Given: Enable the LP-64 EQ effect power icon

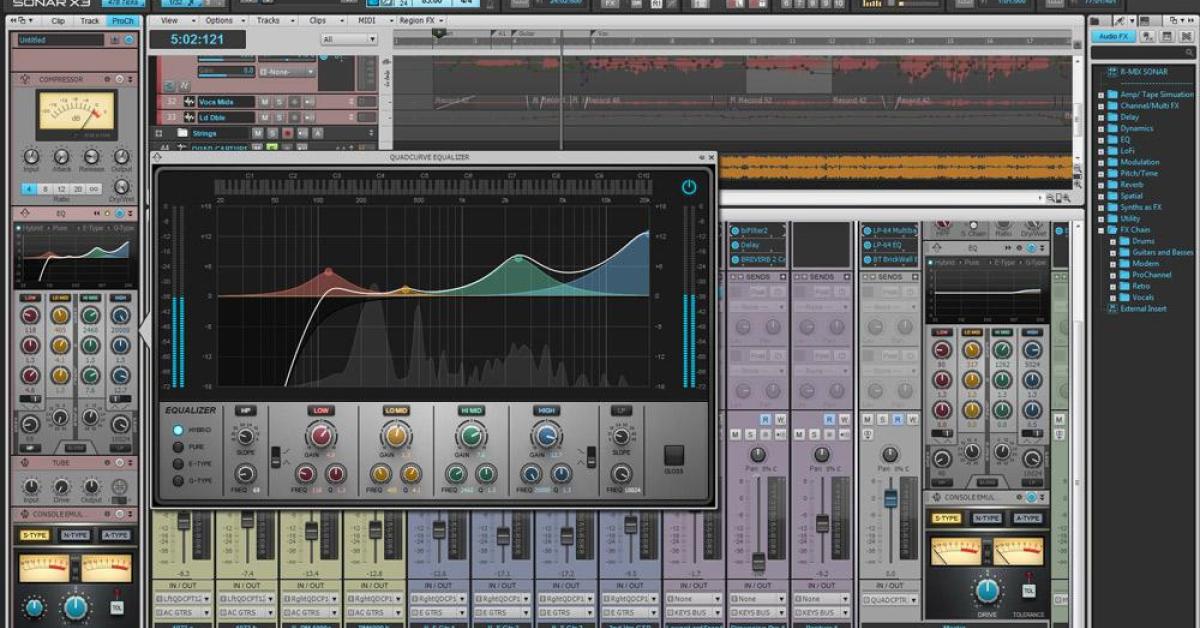Looking at the screenshot, I should (x=866, y=245).
